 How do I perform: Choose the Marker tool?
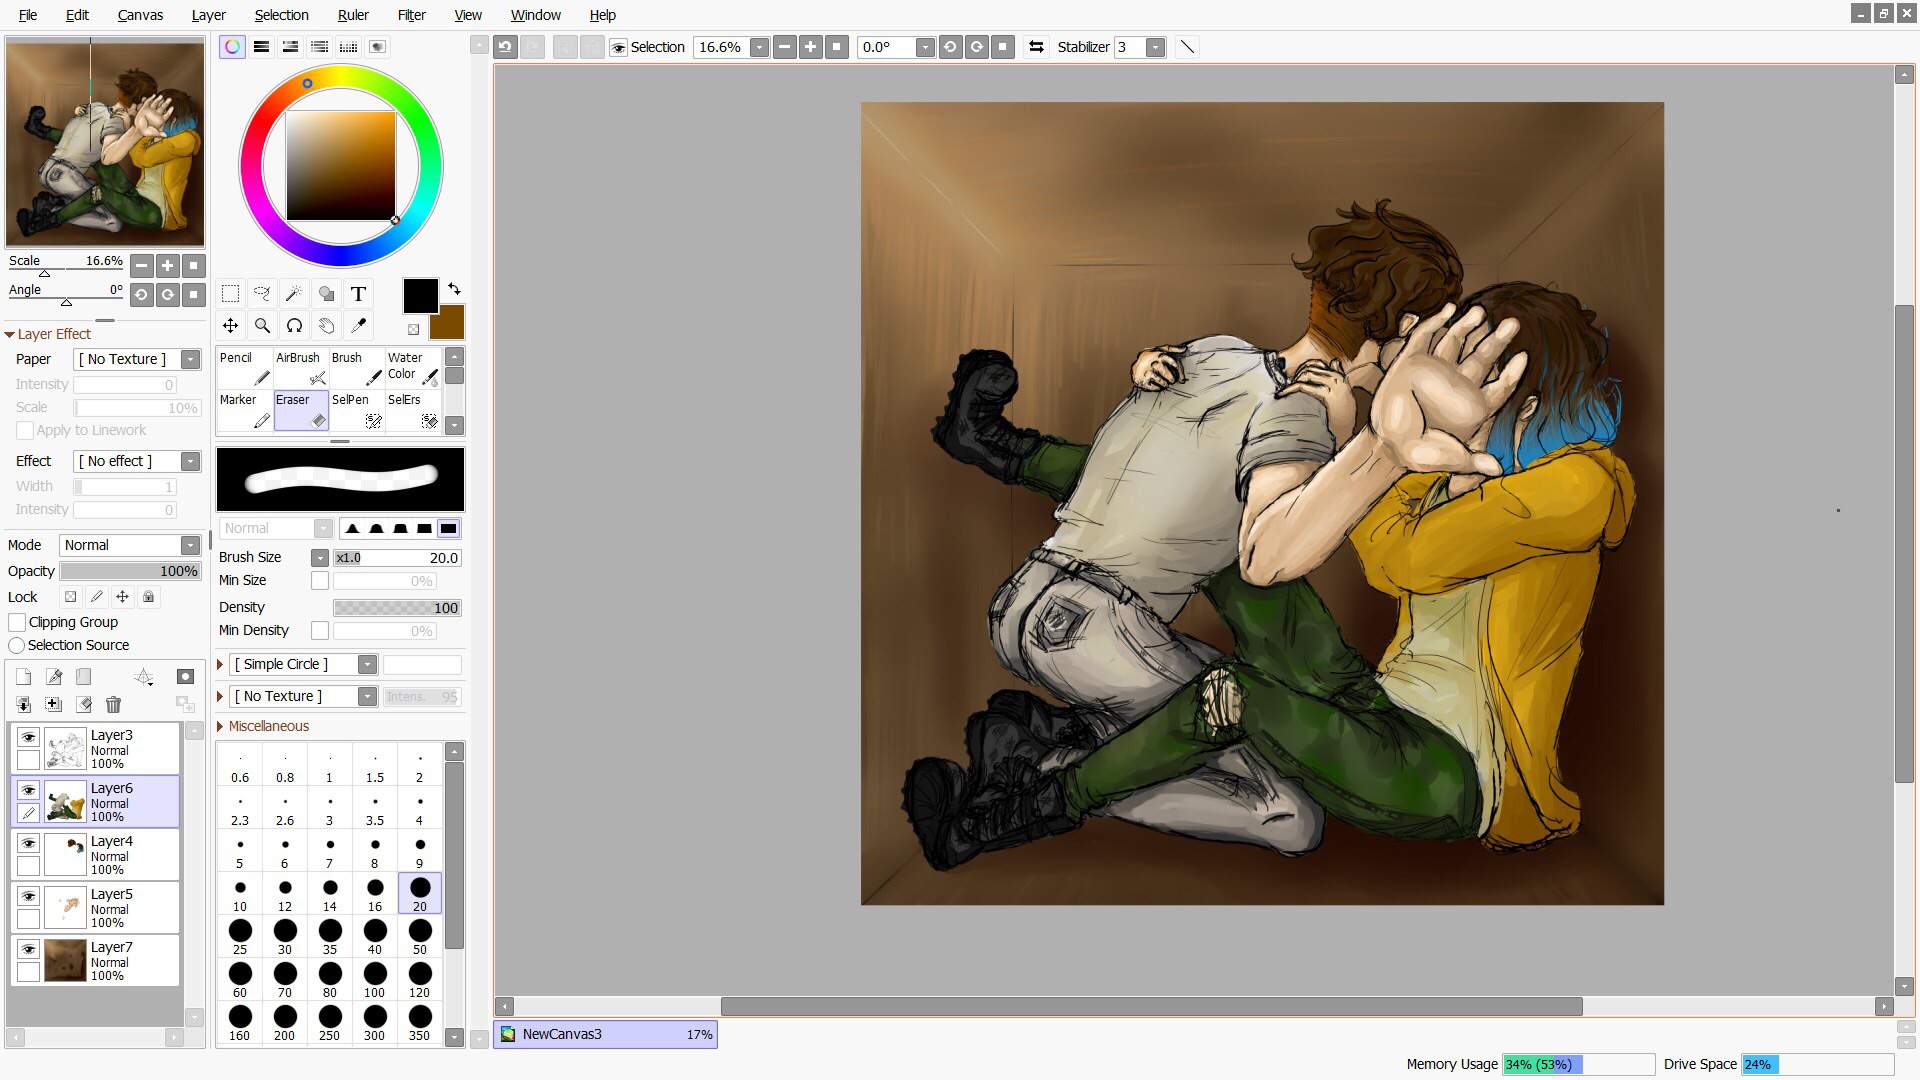click(245, 410)
